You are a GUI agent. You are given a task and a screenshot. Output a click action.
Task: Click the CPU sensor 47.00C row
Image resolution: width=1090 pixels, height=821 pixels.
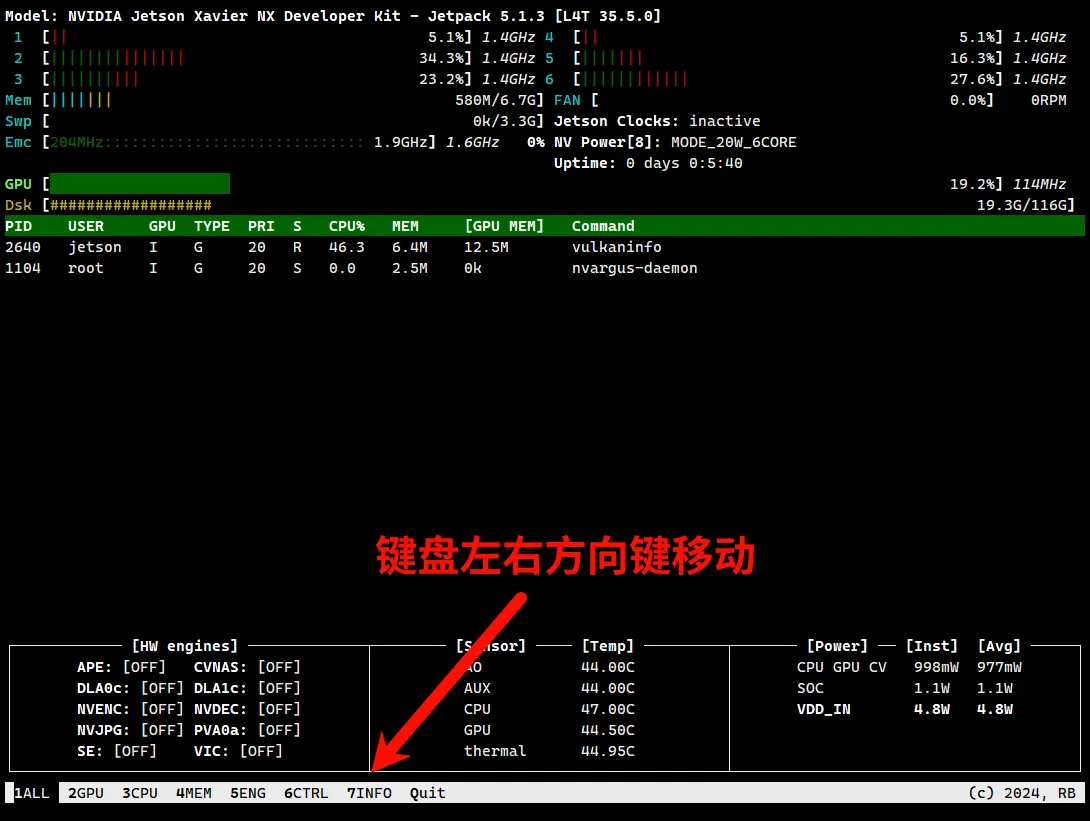(x=549, y=709)
